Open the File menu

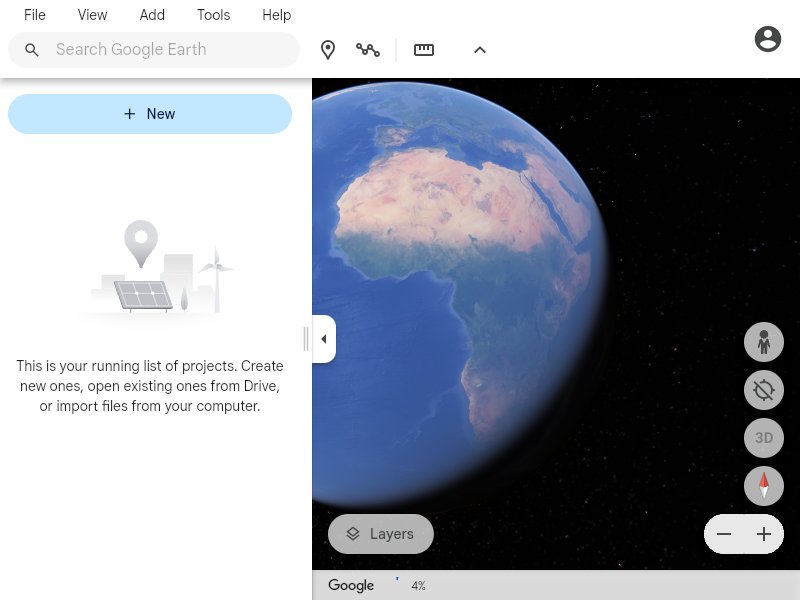pos(35,15)
